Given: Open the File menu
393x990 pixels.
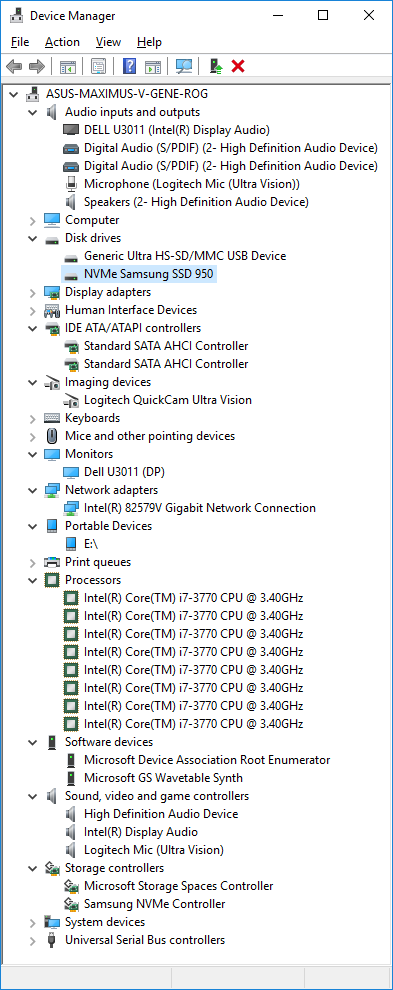Looking at the screenshot, I should (20, 42).
